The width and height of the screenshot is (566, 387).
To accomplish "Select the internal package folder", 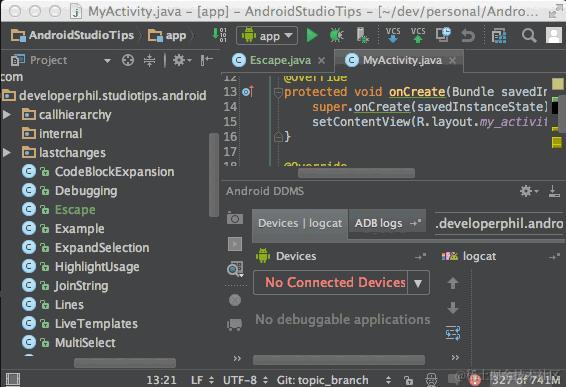I will point(60,134).
